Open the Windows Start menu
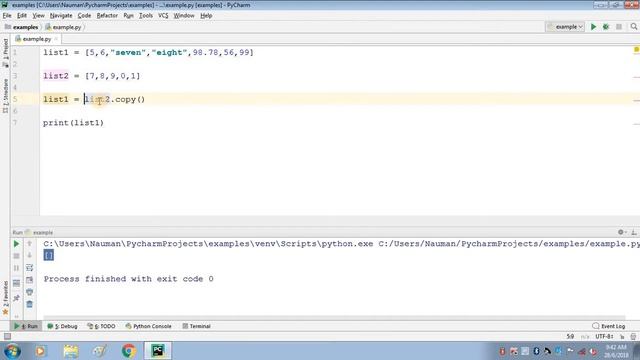 coord(12,351)
